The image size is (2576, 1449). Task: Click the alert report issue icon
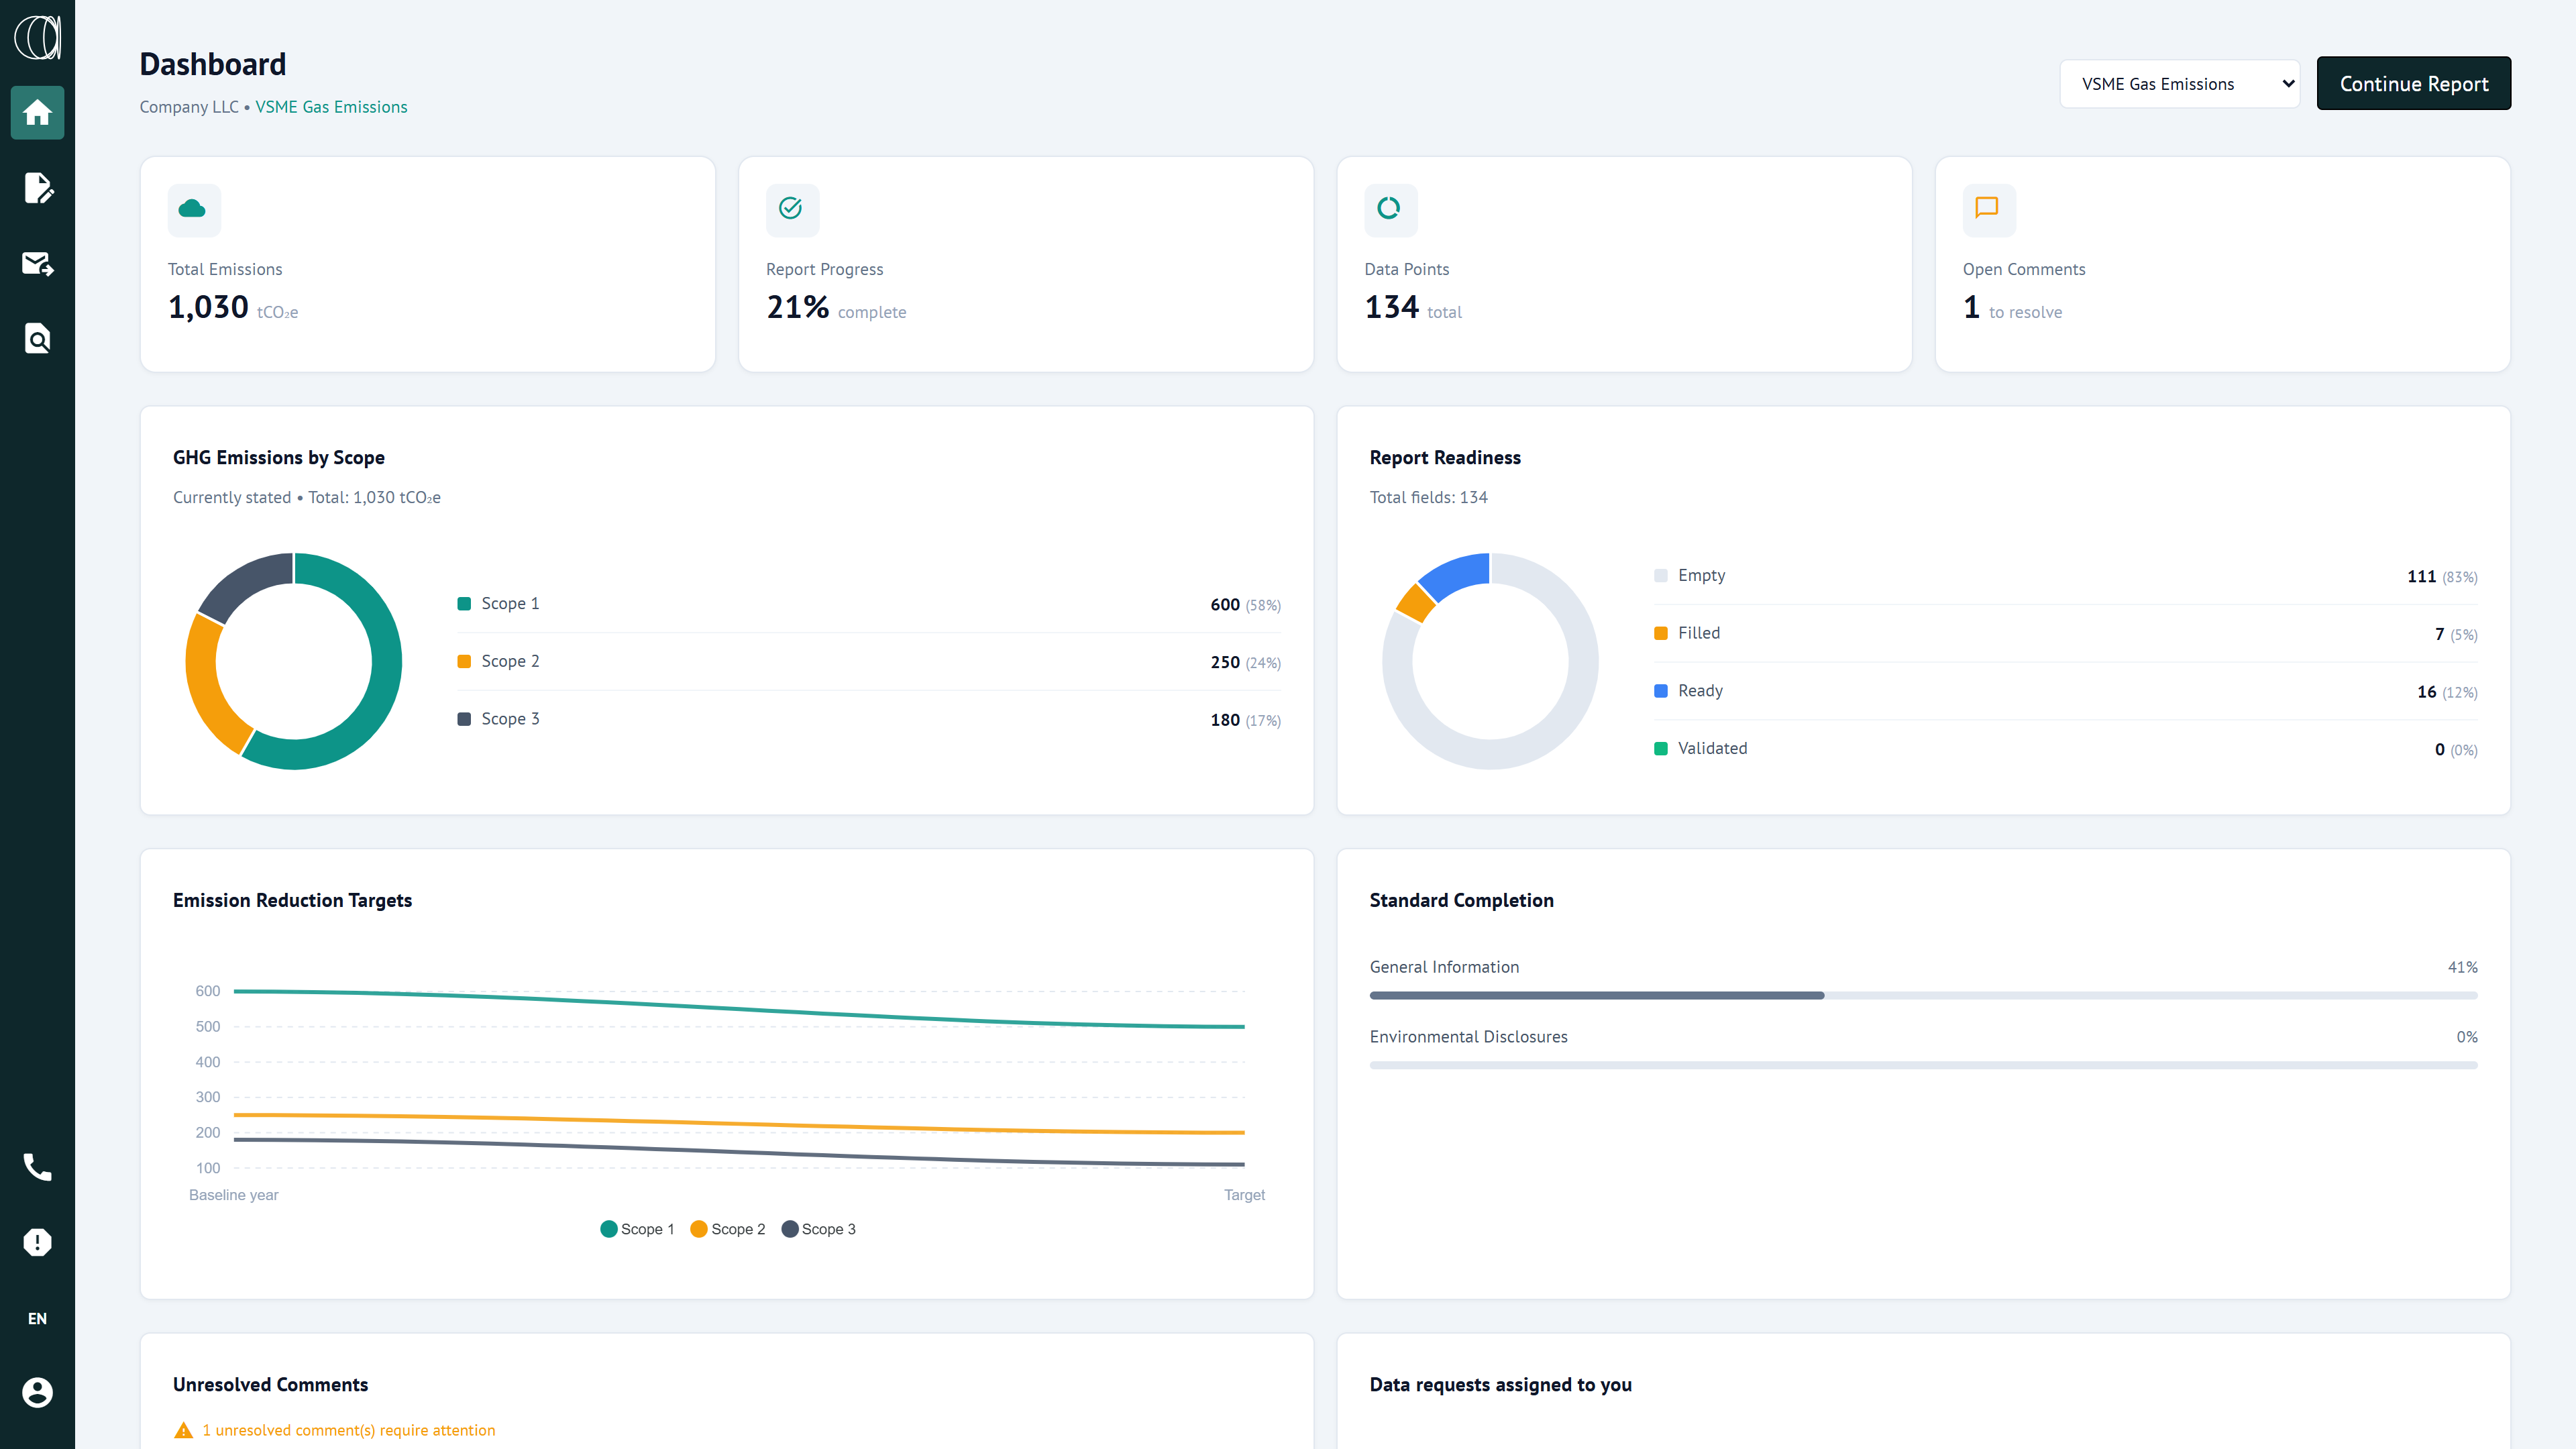[37, 1242]
